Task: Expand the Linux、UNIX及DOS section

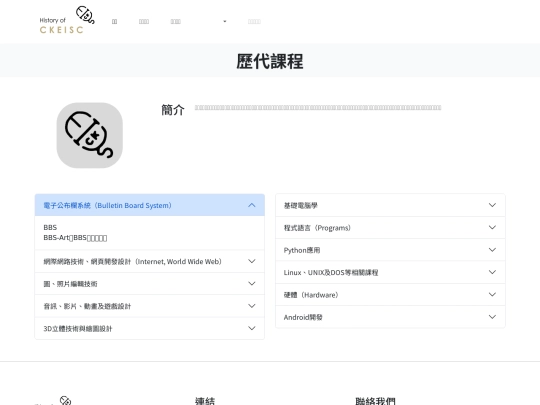Action: (390, 272)
